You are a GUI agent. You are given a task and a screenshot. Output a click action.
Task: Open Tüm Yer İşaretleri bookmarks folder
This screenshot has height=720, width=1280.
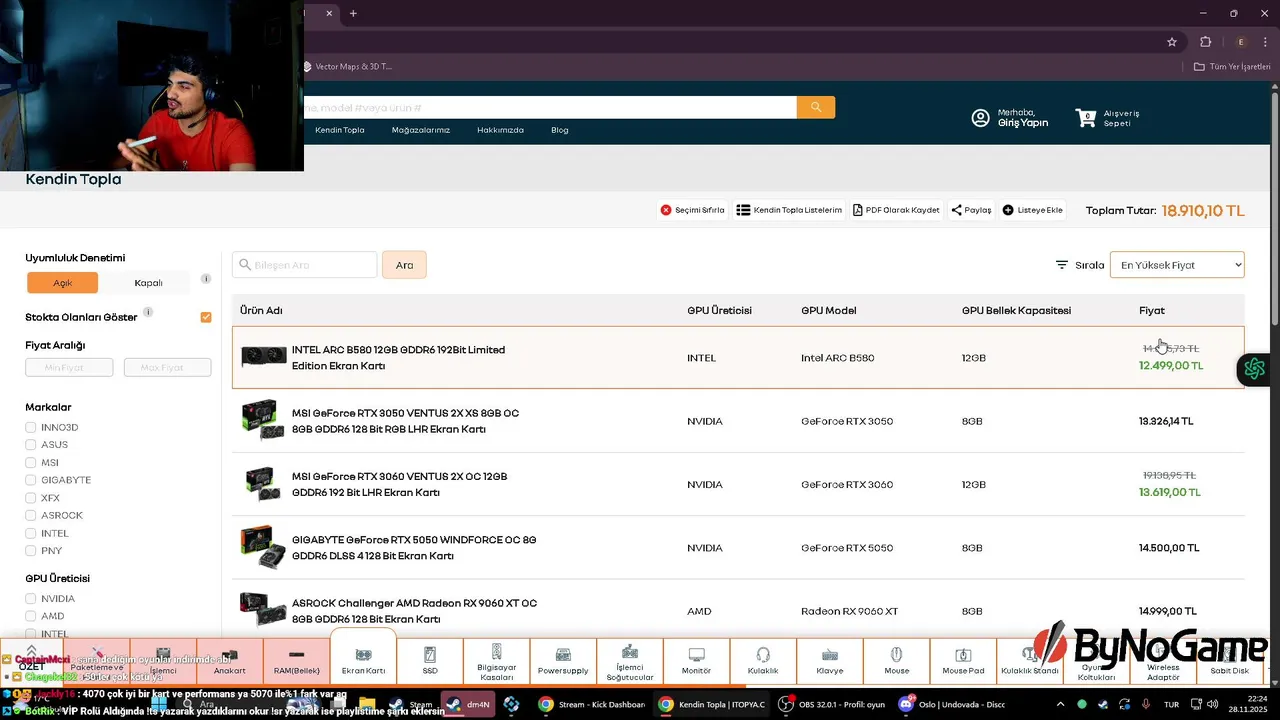pos(1232,66)
